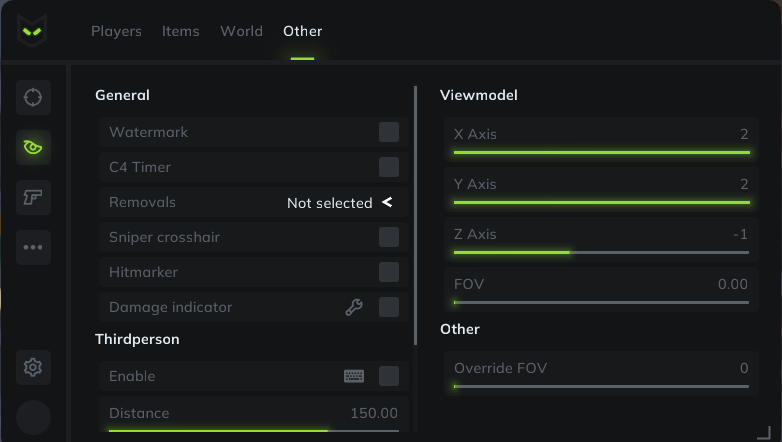Click the round avatar circle in sidebar
The image size is (782, 442).
(x=33, y=417)
